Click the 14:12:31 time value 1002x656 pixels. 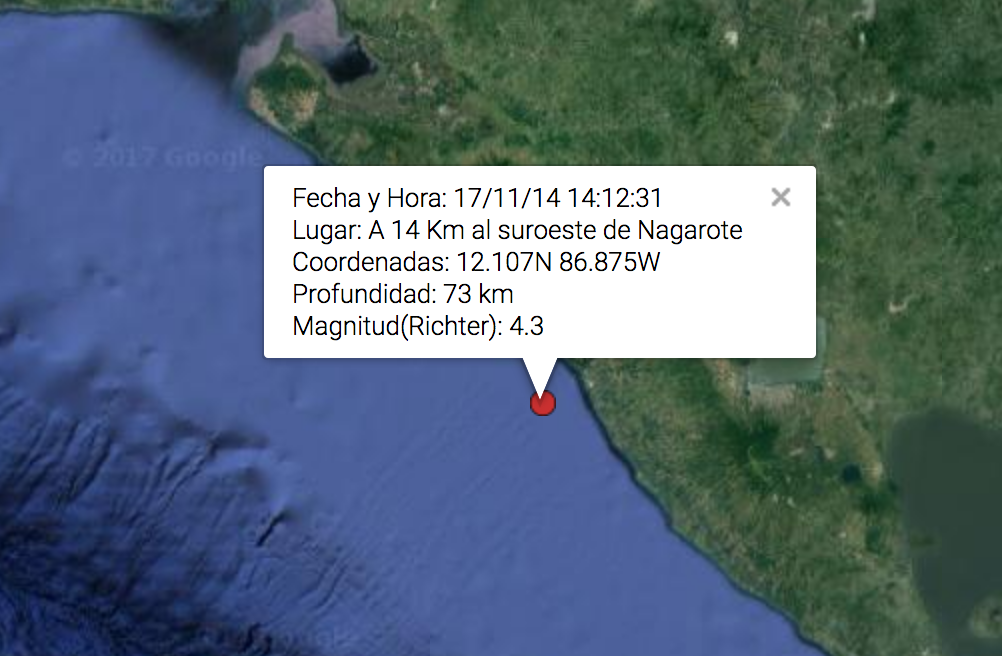point(614,198)
